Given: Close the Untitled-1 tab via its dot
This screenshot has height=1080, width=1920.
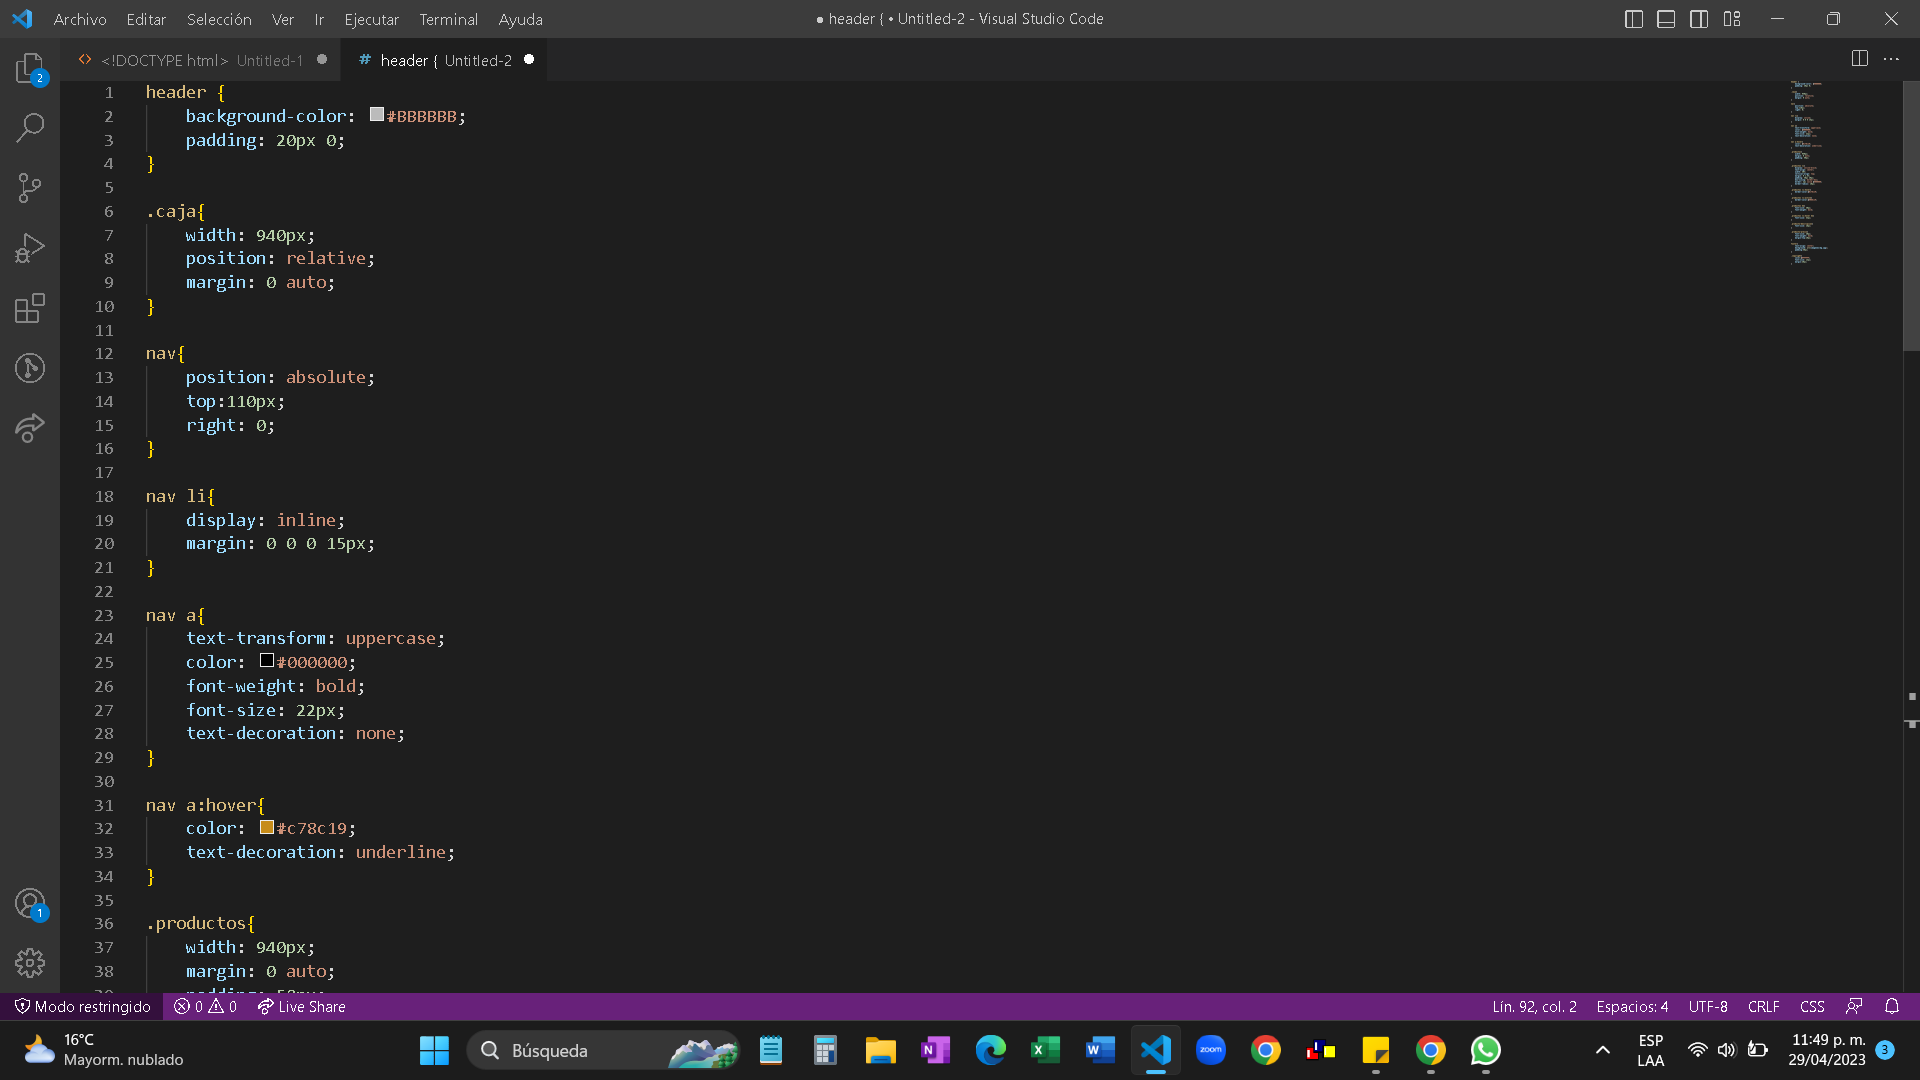Looking at the screenshot, I should (x=322, y=59).
